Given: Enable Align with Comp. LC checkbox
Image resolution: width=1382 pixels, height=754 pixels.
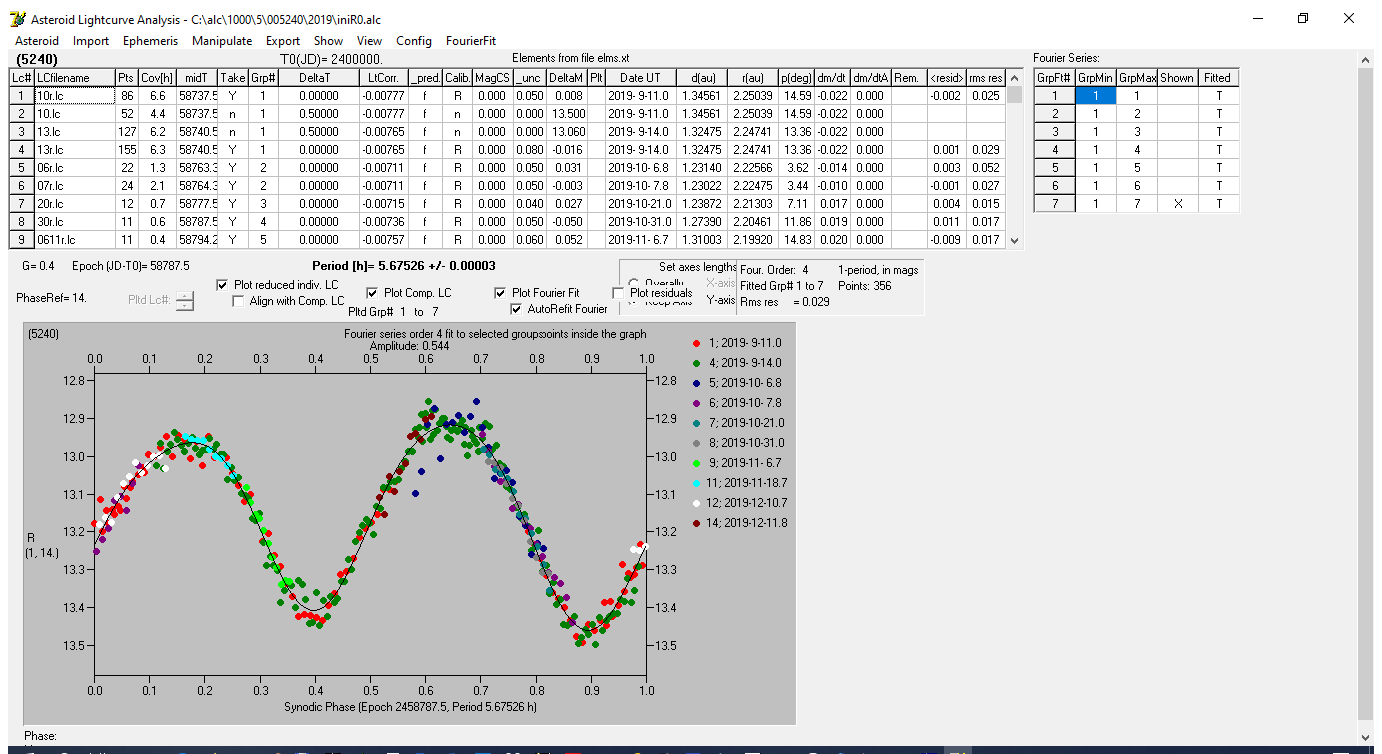Looking at the screenshot, I should point(239,301).
